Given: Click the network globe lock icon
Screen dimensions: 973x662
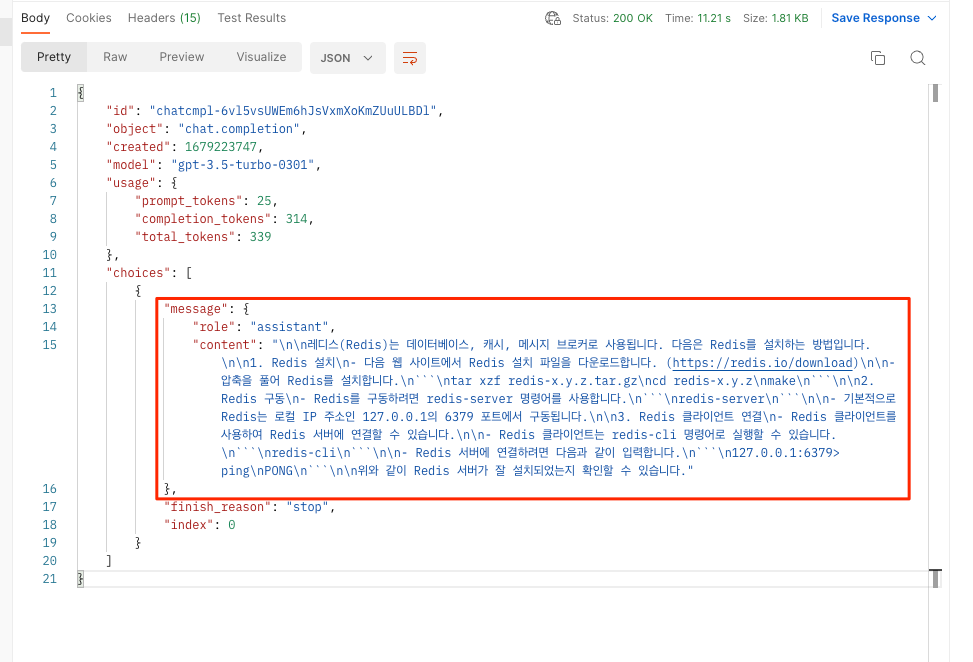Looking at the screenshot, I should [x=553, y=19].
